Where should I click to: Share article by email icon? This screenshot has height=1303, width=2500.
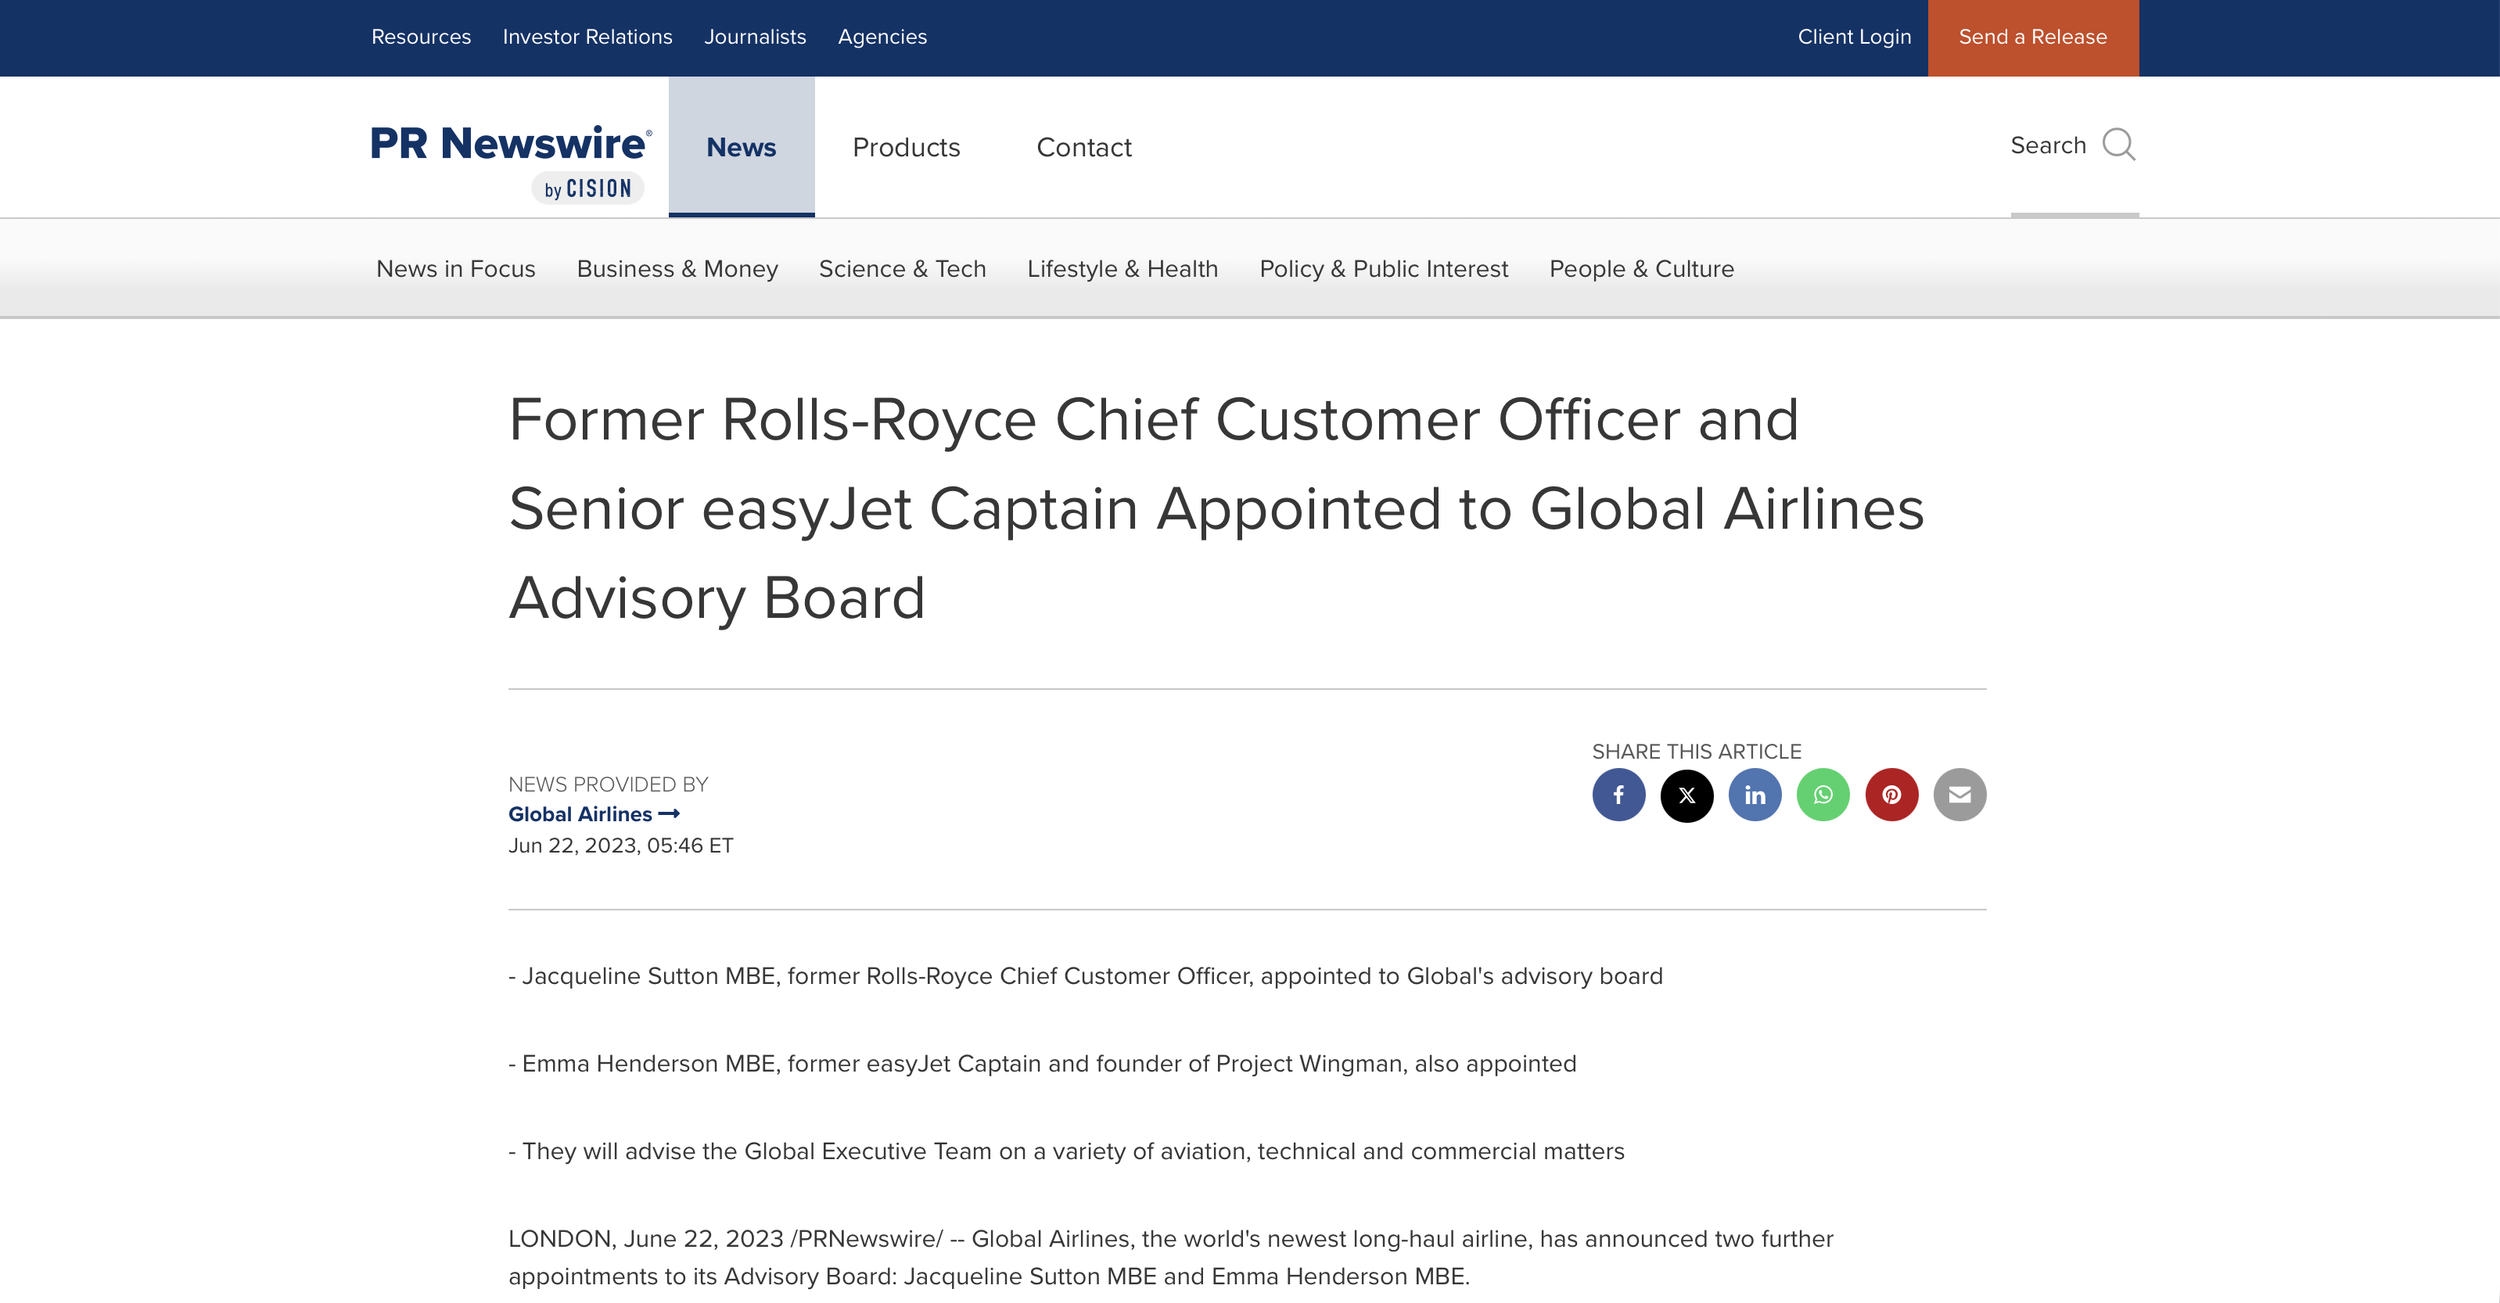tap(1959, 795)
